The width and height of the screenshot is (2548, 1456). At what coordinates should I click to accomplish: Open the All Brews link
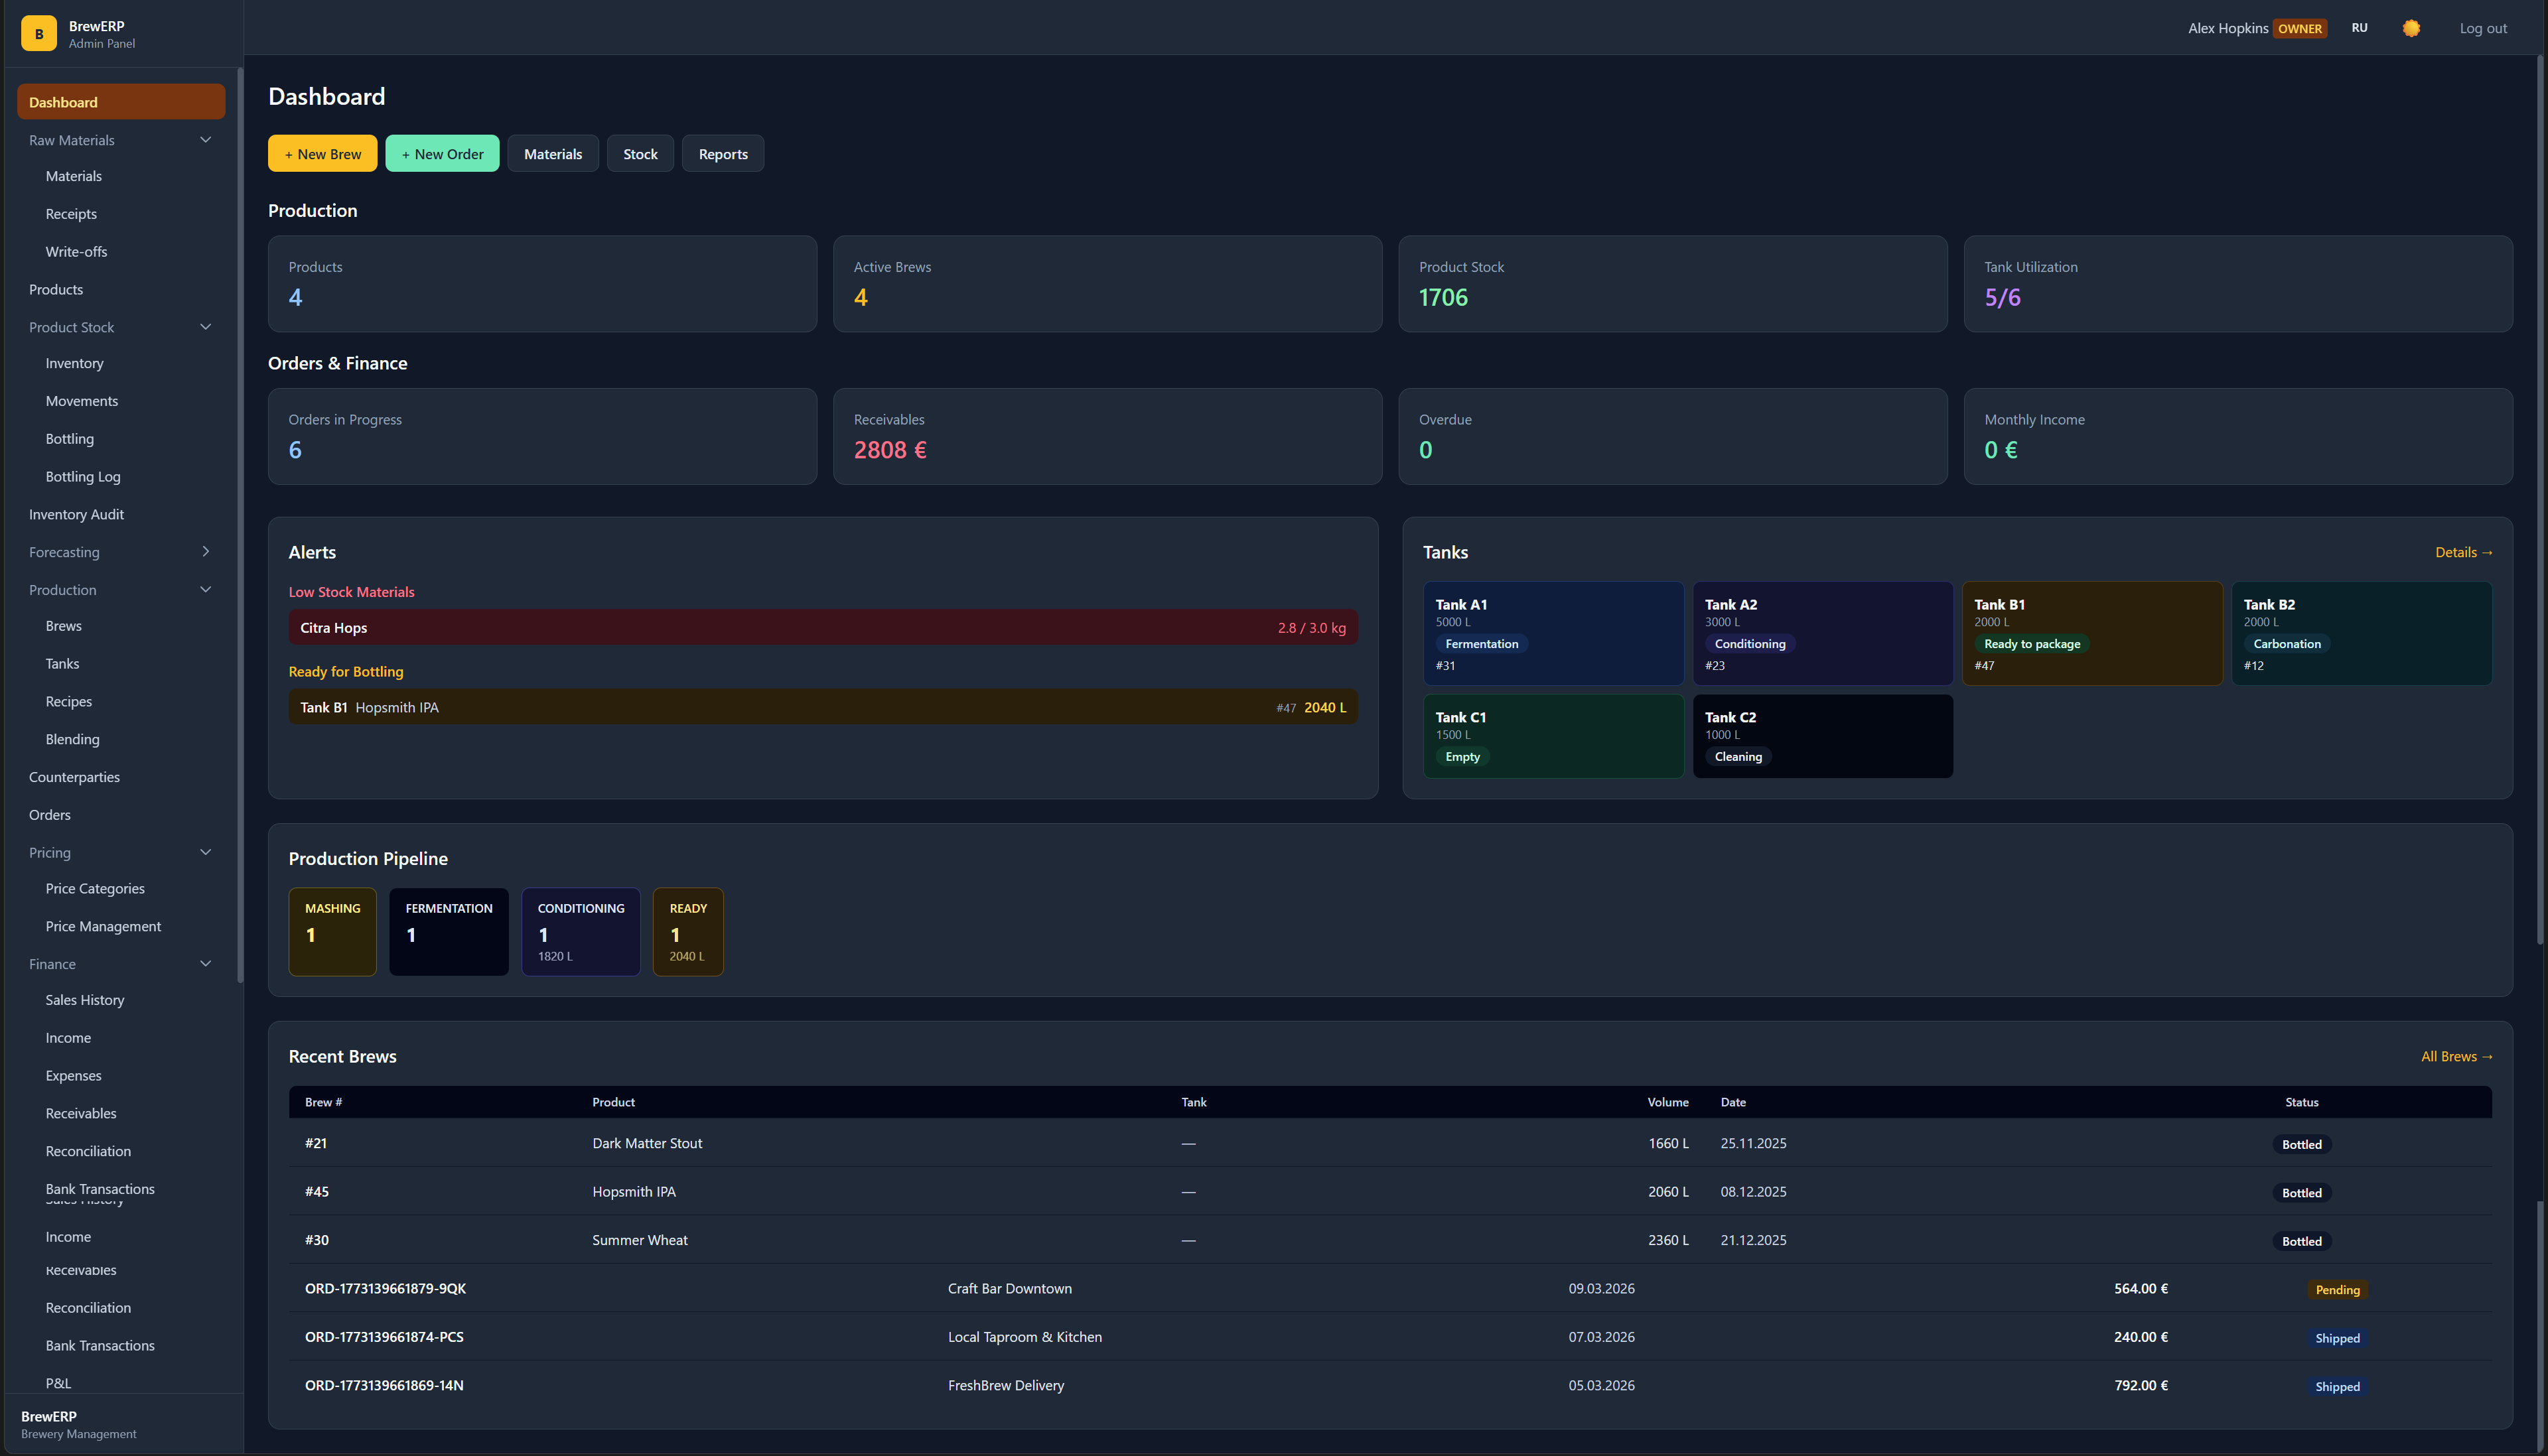(x=2456, y=1057)
